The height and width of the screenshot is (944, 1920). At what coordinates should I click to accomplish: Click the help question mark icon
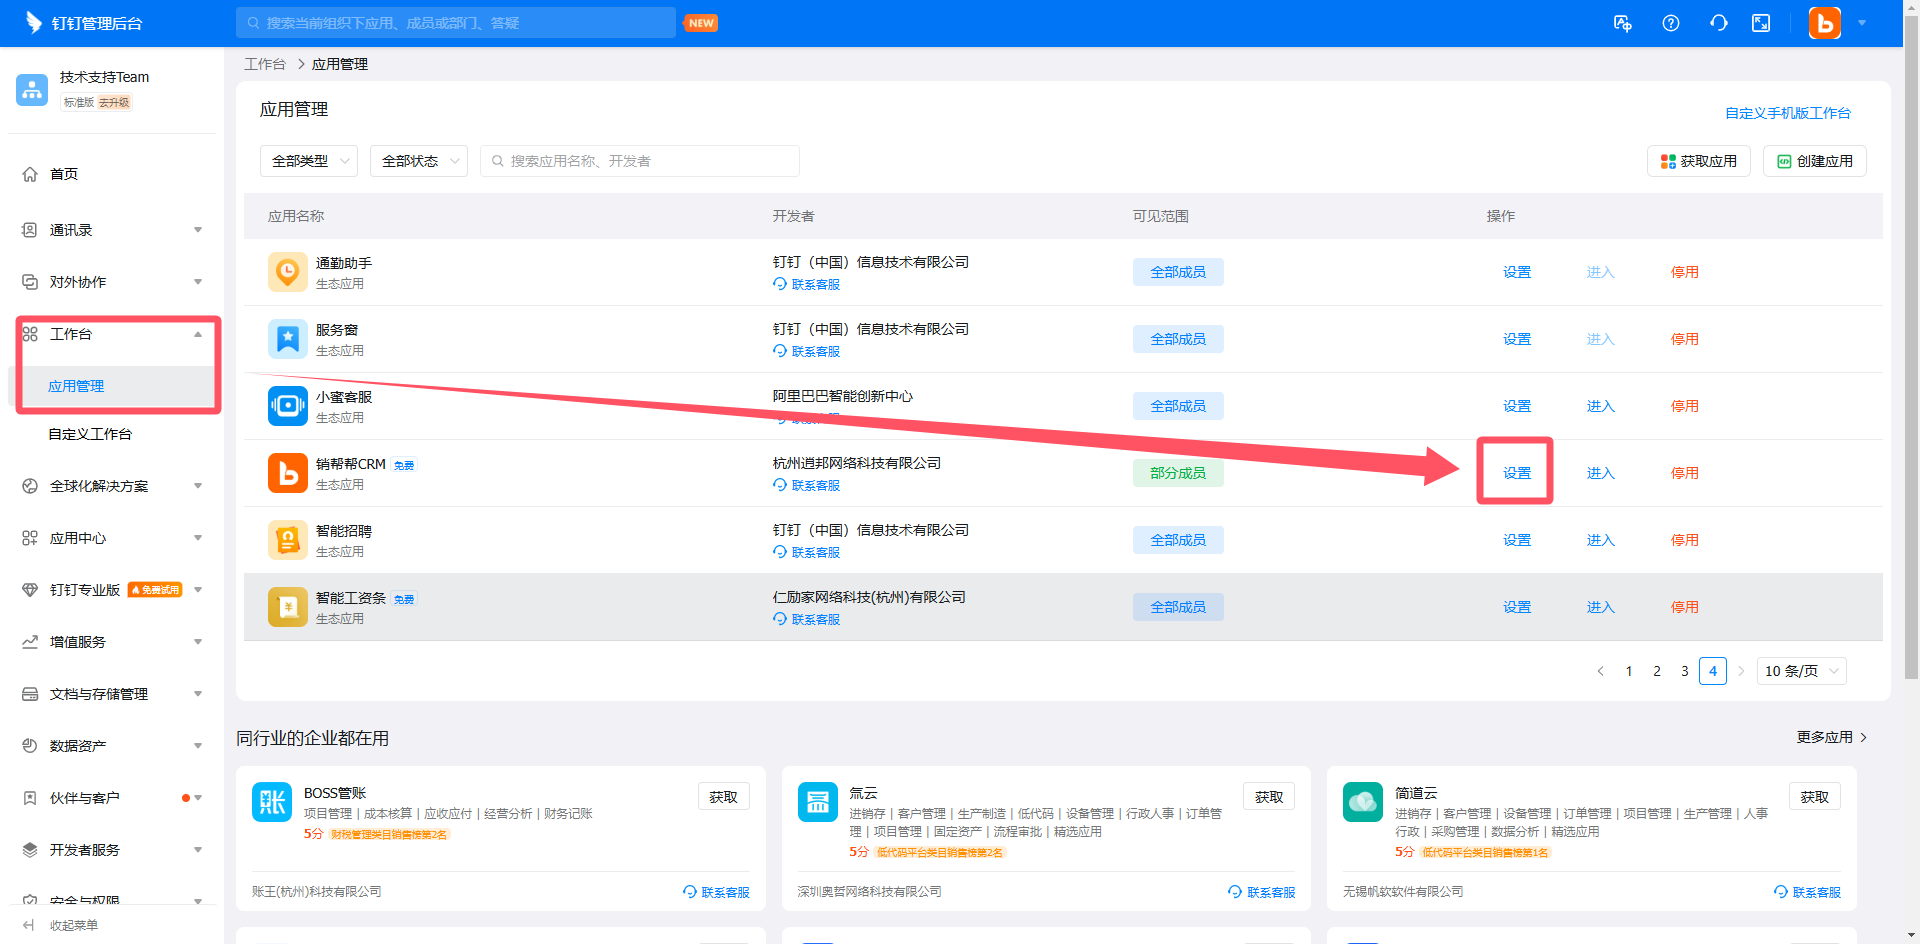(1670, 23)
